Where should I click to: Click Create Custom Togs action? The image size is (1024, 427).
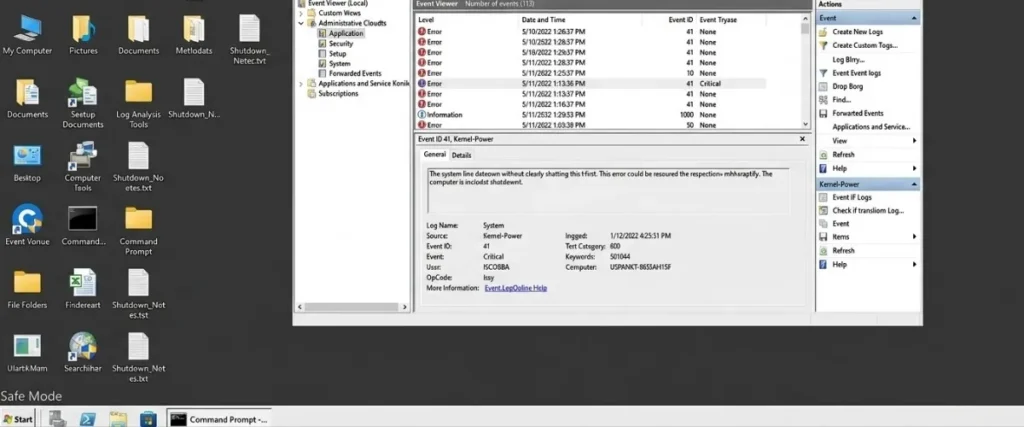(865, 46)
